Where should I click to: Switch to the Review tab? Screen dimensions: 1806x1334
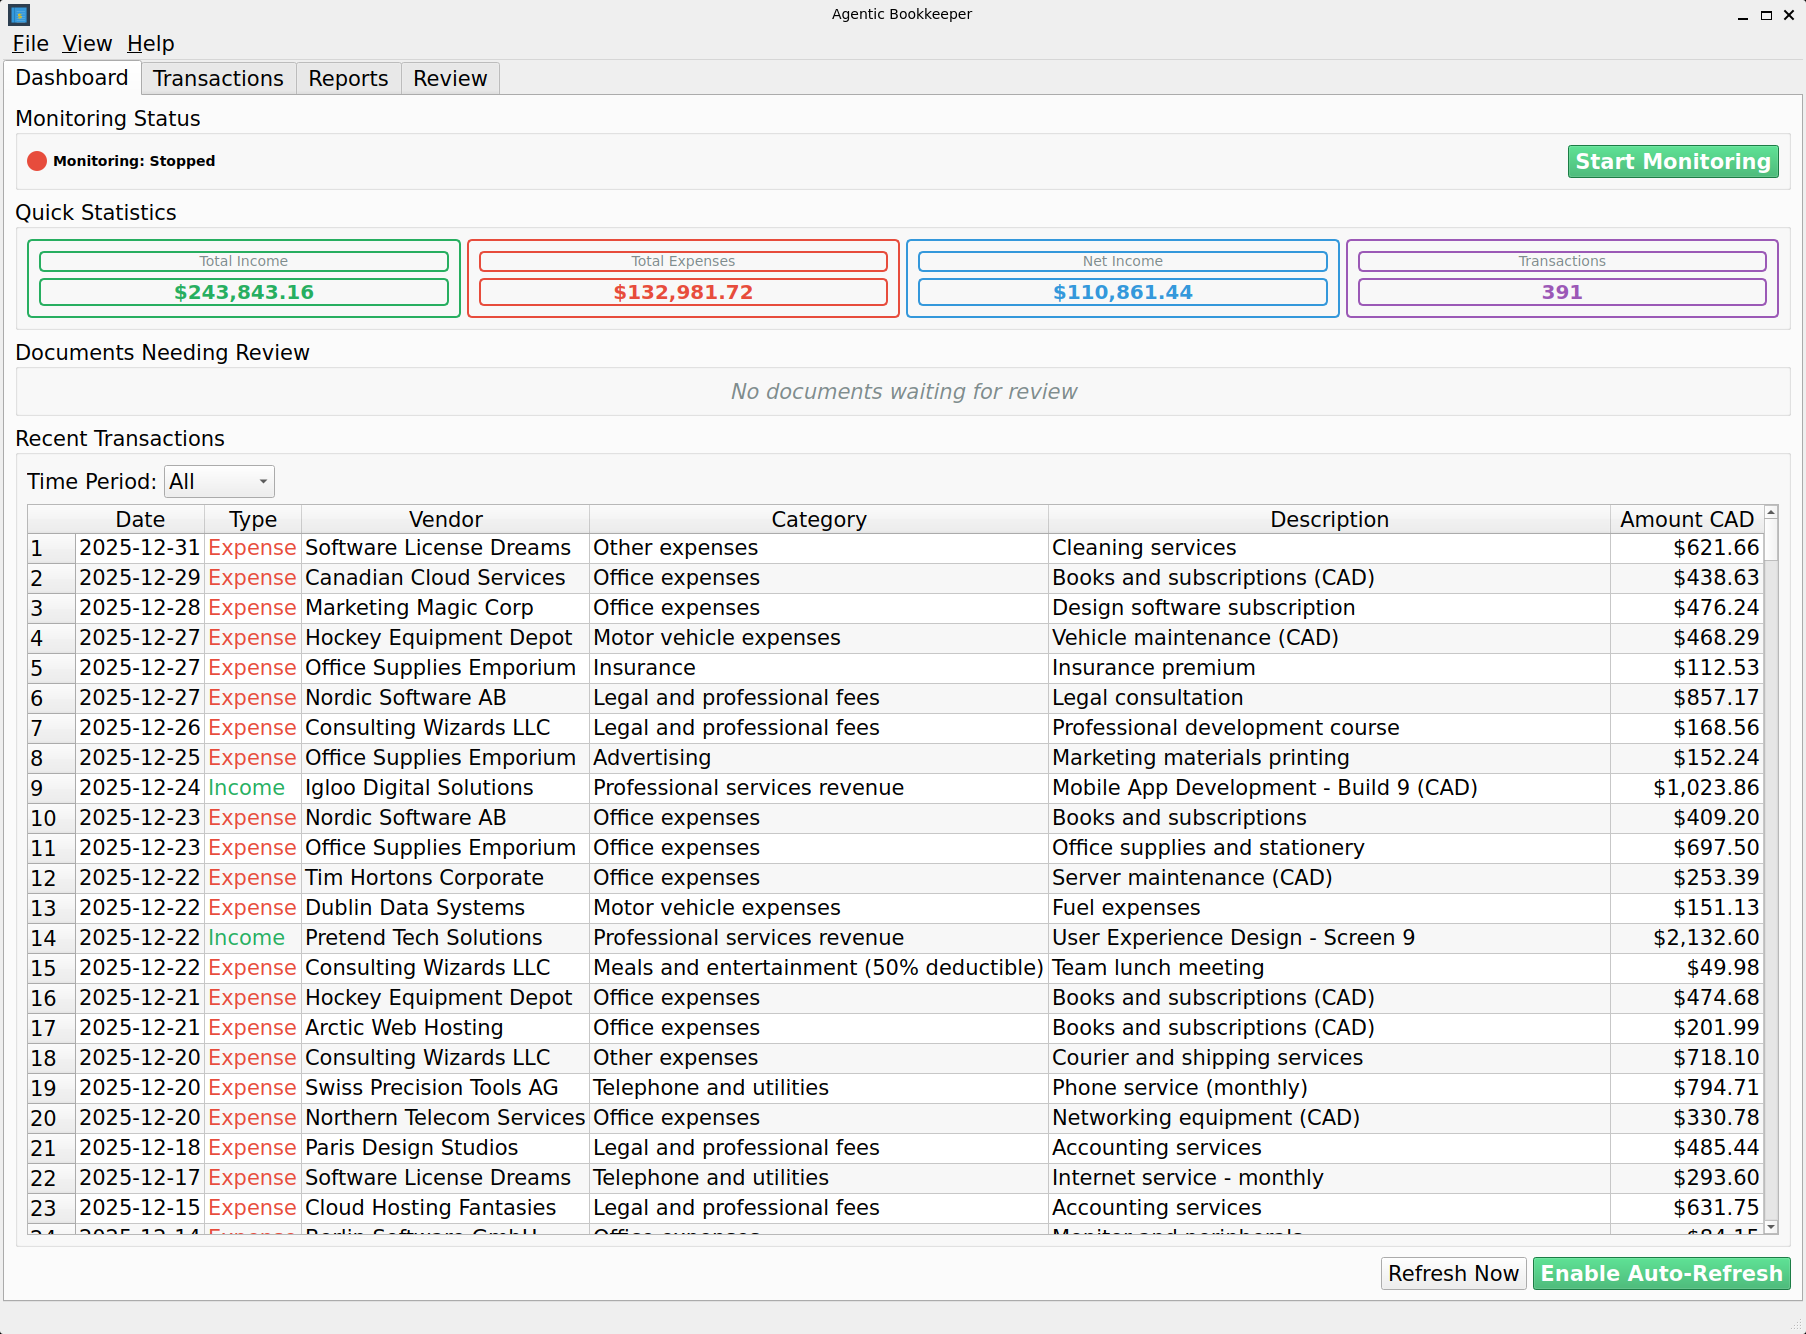click(x=449, y=78)
